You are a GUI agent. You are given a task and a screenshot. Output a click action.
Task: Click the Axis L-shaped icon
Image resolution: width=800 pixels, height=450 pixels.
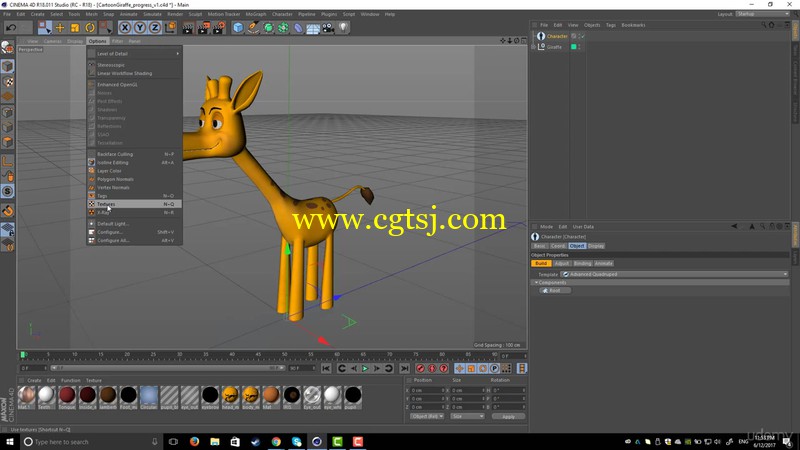pyautogui.click(x=8, y=161)
